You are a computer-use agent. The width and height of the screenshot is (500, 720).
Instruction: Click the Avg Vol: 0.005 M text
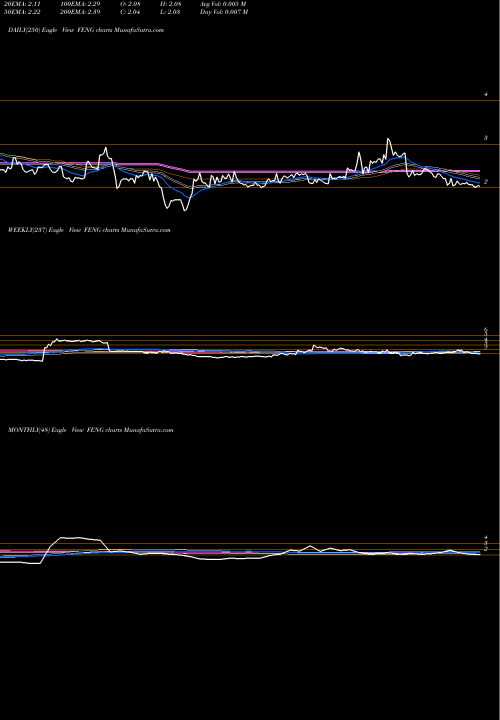(x=224, y=4)
